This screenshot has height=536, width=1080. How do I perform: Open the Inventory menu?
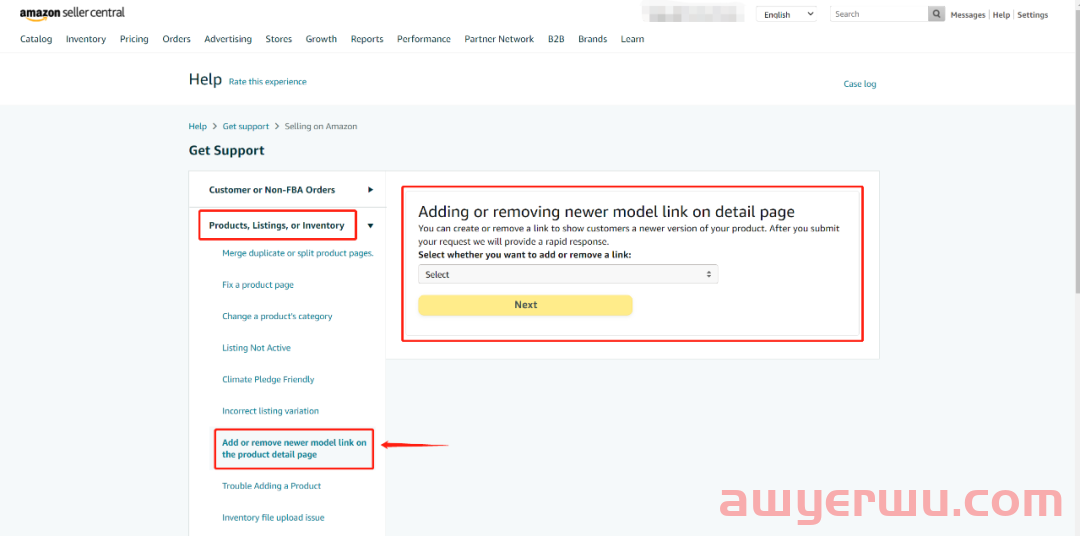tap(86, 39)
